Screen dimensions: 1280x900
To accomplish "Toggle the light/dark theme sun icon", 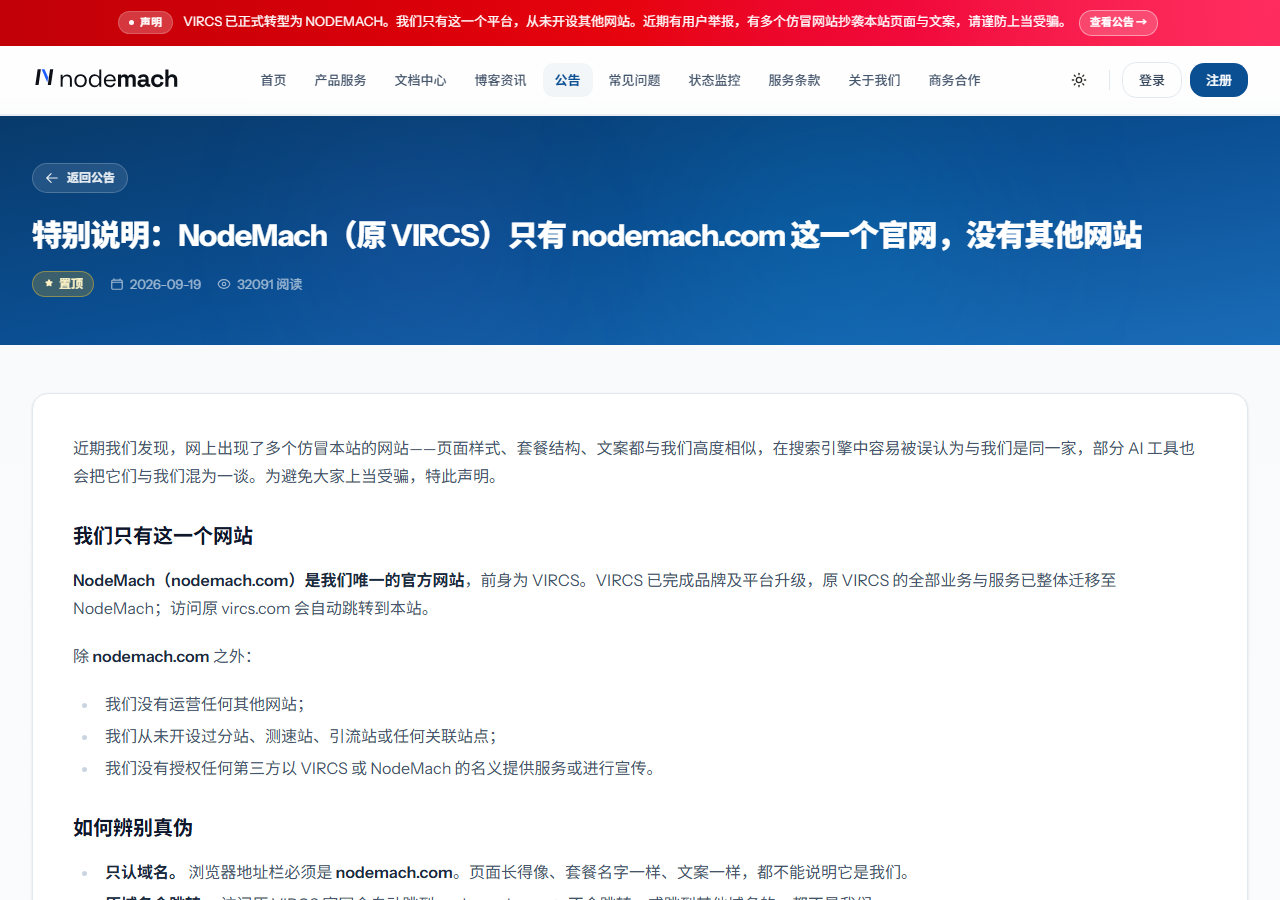I will [x=1079, y=80].
